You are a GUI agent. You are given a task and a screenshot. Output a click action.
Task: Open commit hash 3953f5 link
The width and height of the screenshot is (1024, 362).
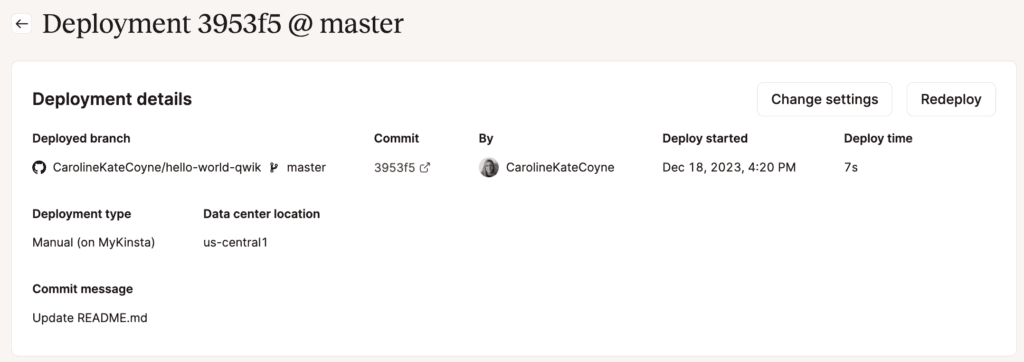[394, 168]
